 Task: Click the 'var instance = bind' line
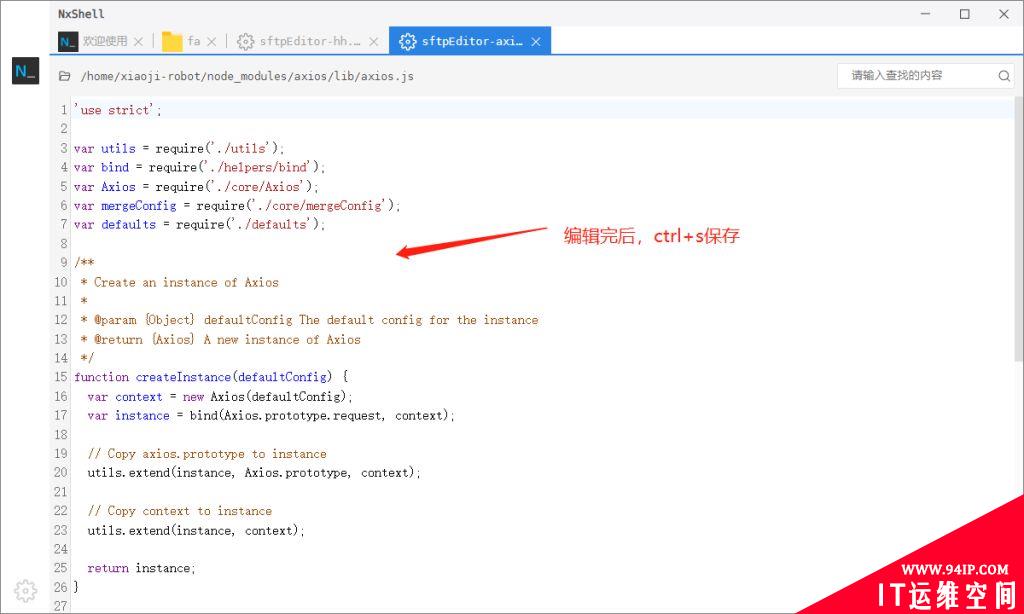[271, 415]
